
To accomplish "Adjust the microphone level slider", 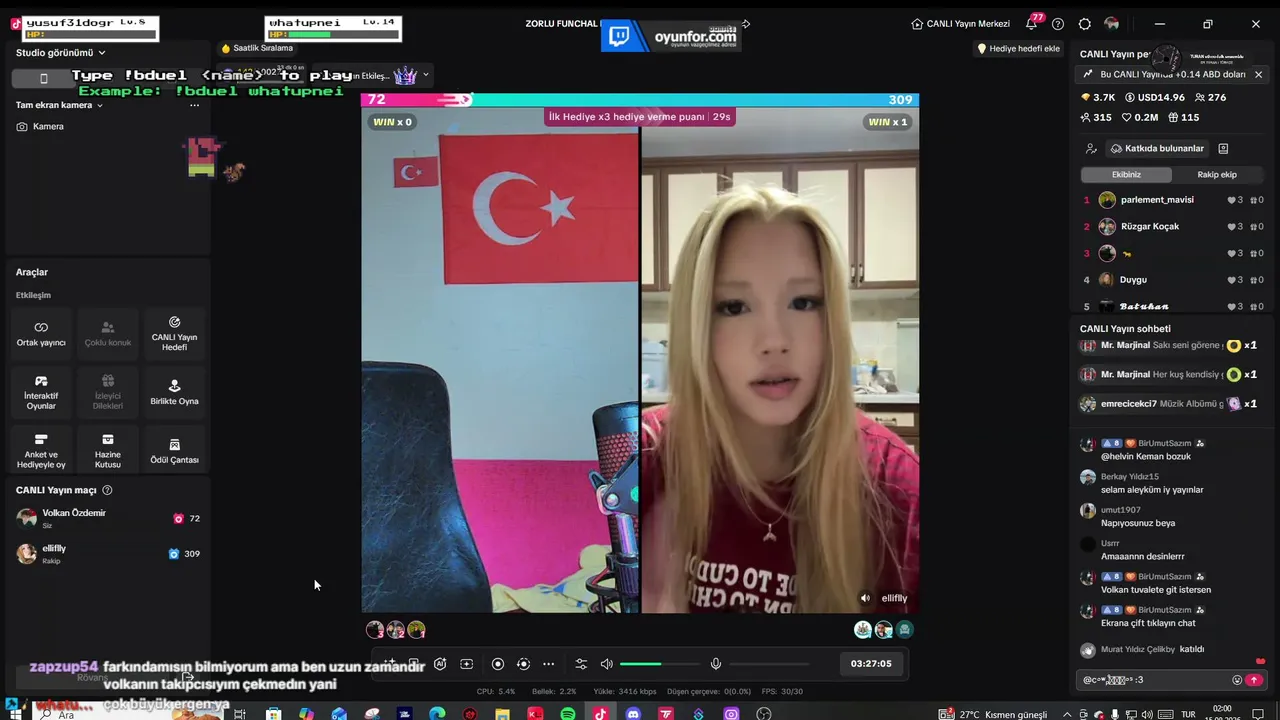I will pyautogui.click(x=769, y=664).
